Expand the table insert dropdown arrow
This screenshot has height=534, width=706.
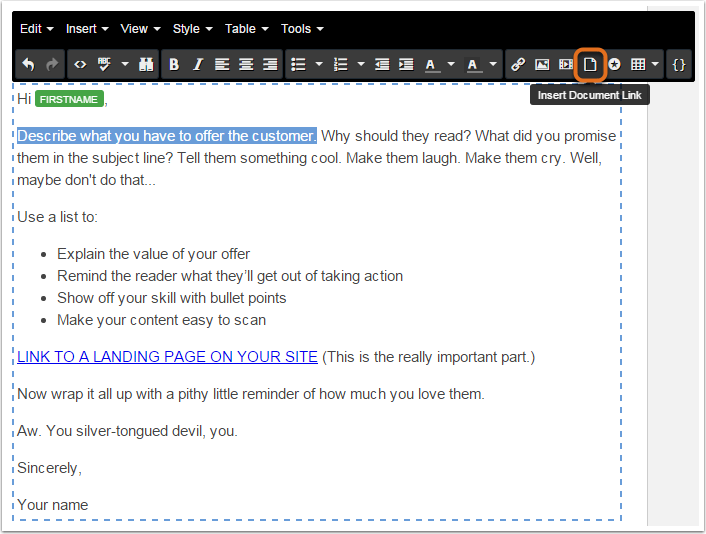click(655, 64)
